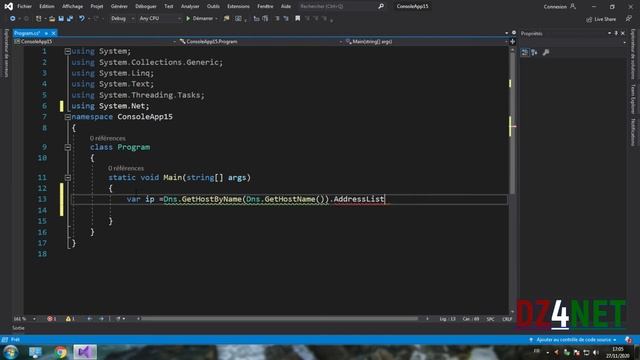The height and width of the screenshot is (360, 640).
Task: Open the Propriétés window options dropdown
Action: tap(609, 33)
